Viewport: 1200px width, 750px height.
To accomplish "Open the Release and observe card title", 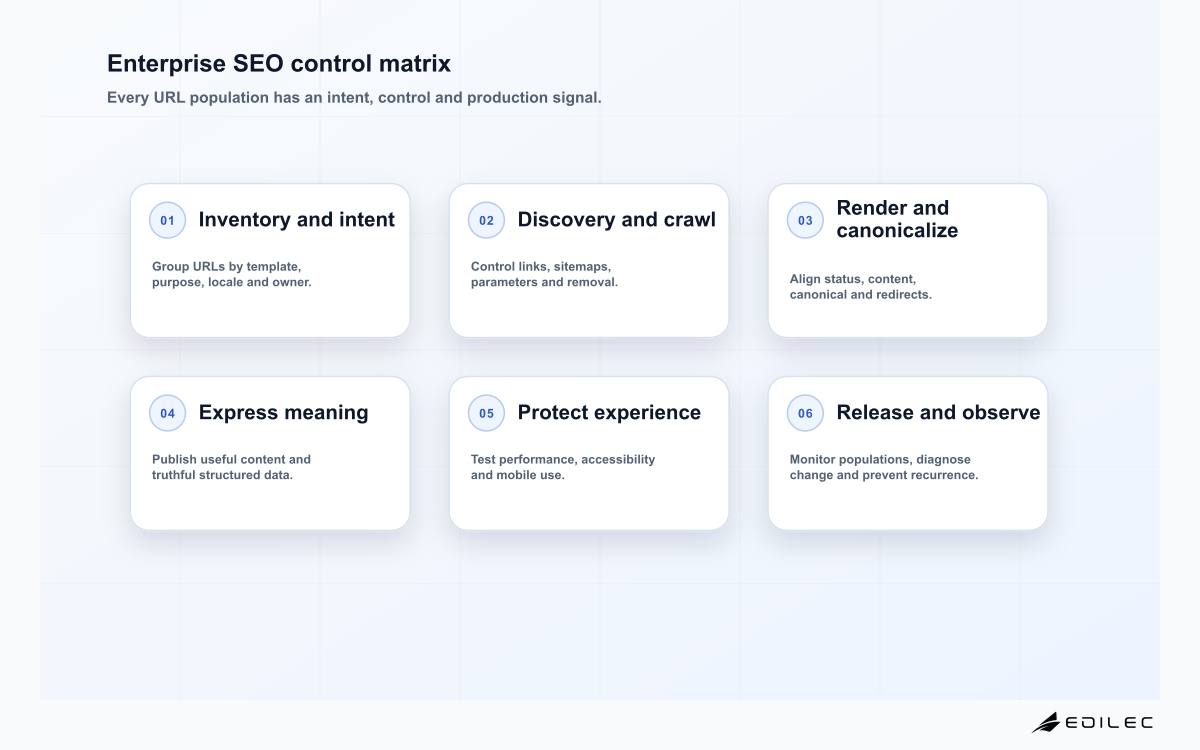I will click(938, 413).
